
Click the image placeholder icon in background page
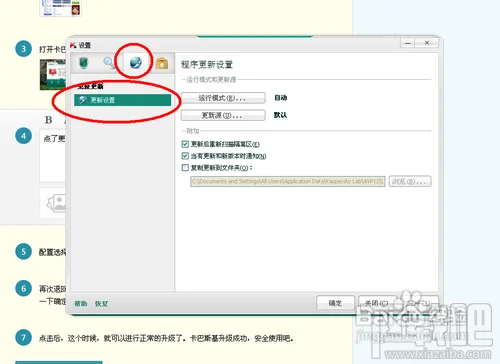tap(56, 203)
